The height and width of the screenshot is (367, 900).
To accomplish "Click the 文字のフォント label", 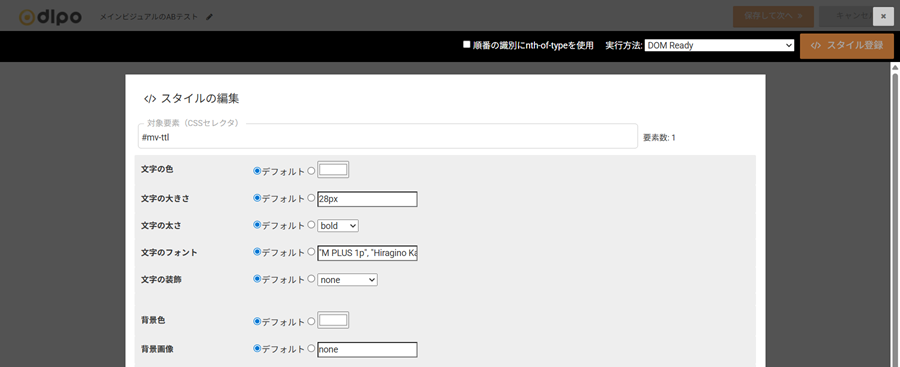I will (x=169, y=253).
